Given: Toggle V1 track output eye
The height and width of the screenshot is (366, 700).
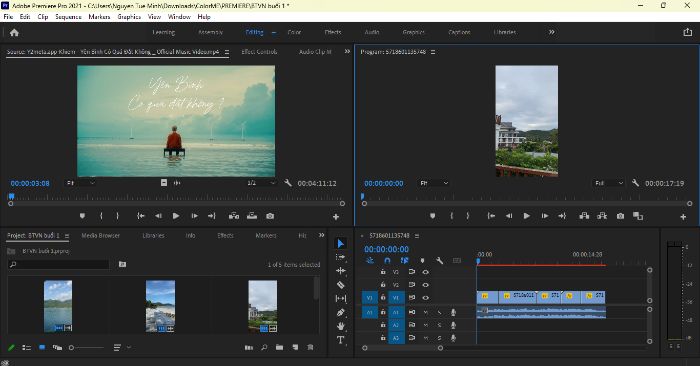Looking at the screenshot, I should (x=425, y=298).
